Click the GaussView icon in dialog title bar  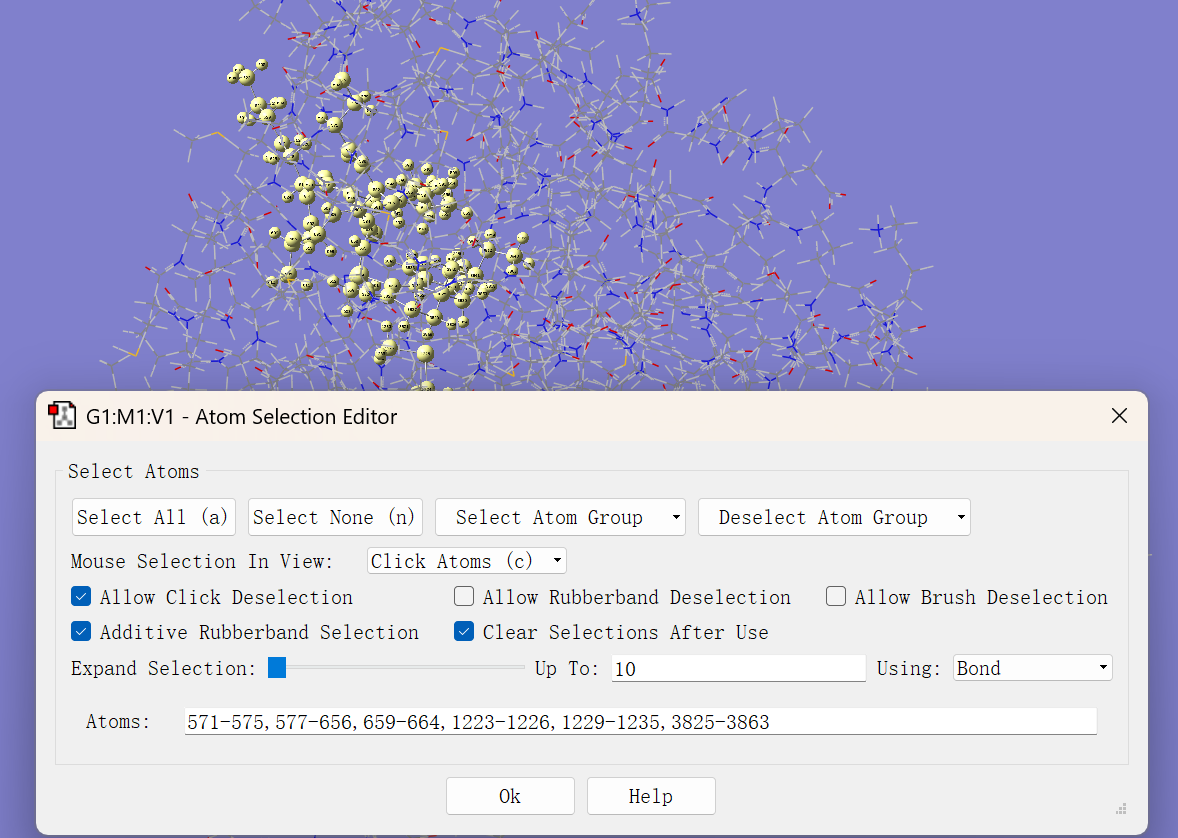click(x=62, y=416)
